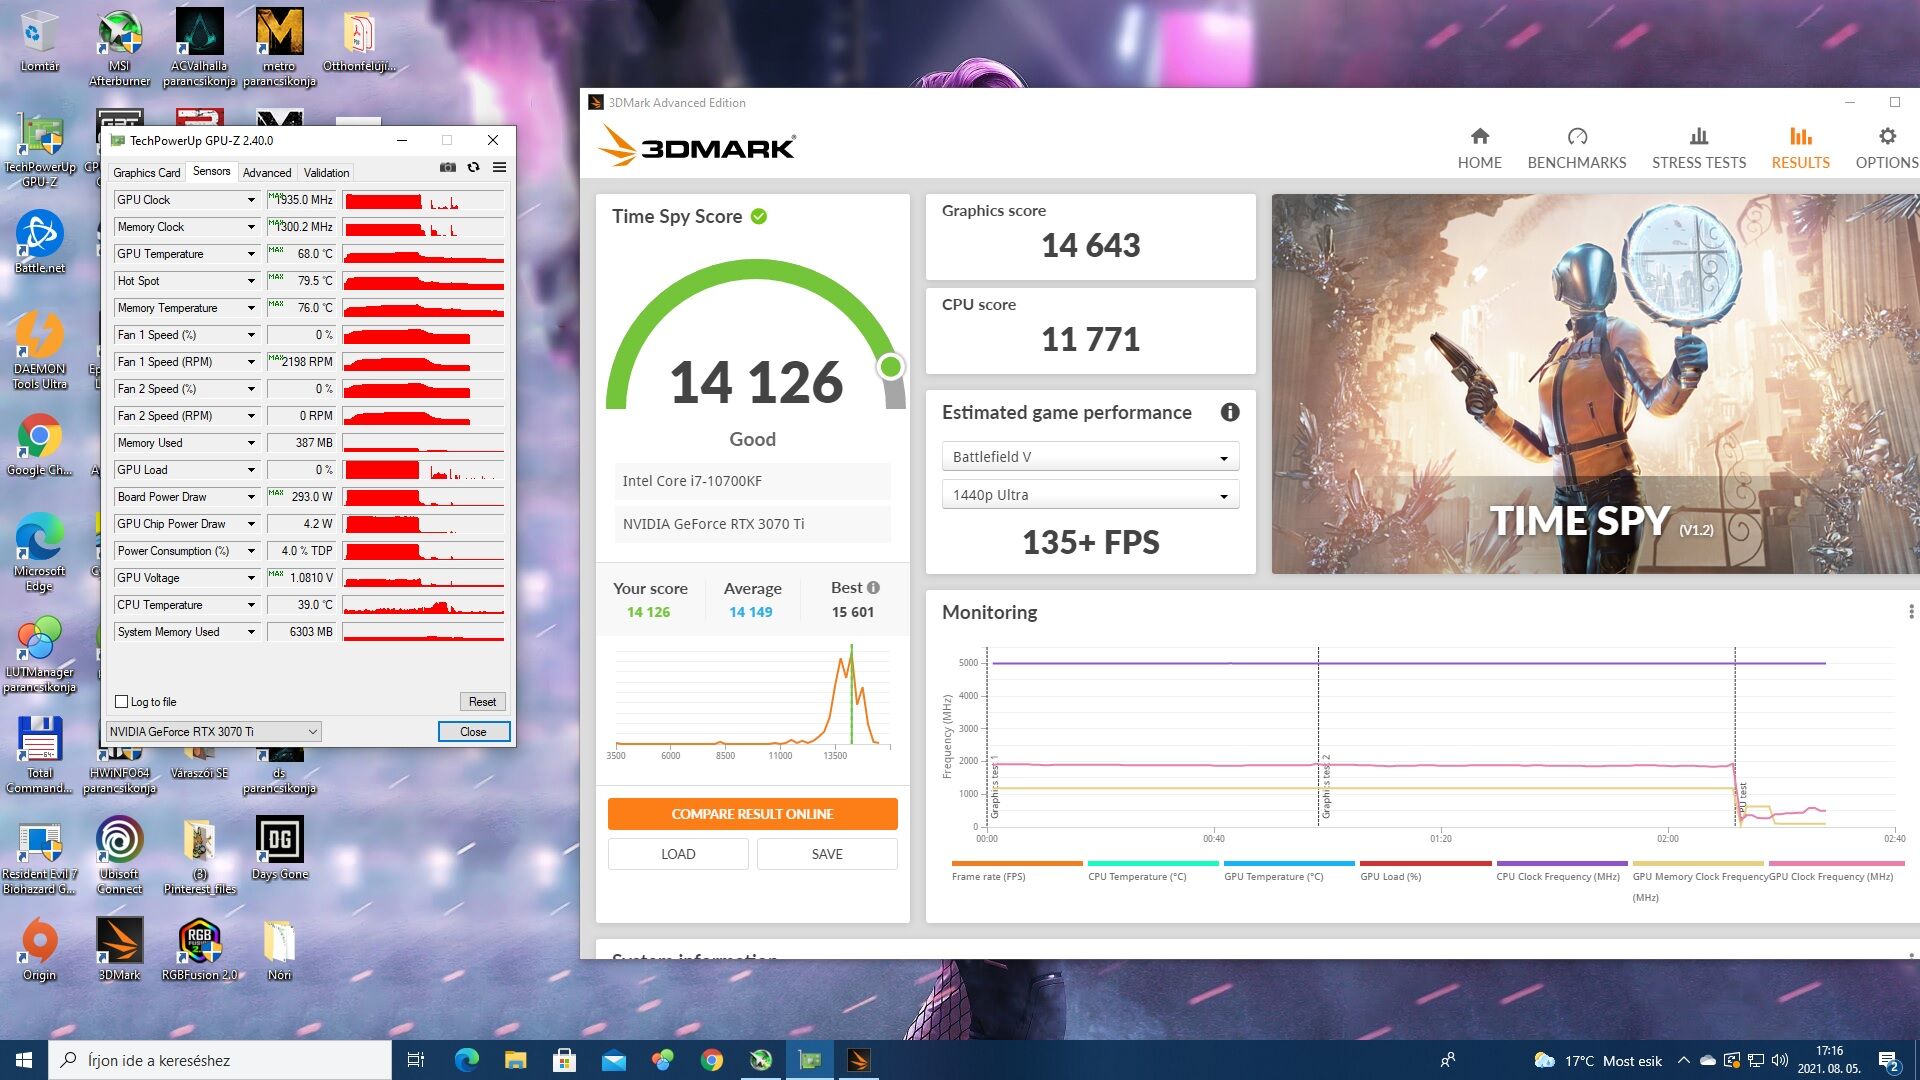Open the 1440p Ultra resolution dropdown
The height and width of the screenshot is (1080, 1920).
[x=1090, y=495]
